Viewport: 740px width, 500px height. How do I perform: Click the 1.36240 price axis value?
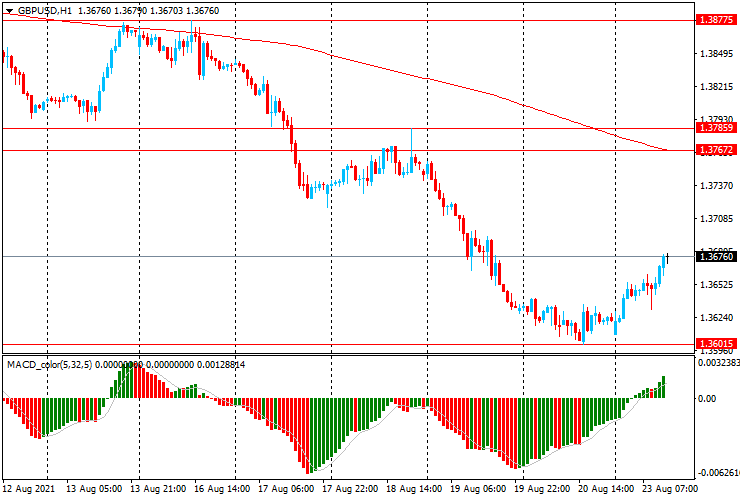(717, 318)
